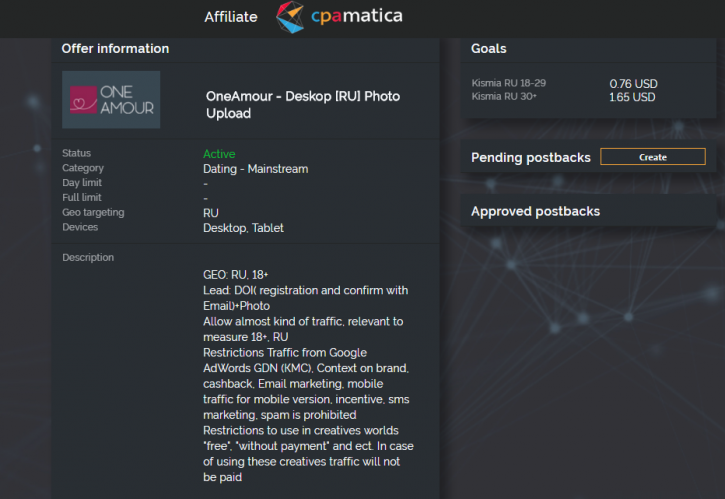Screen dimensions: 725x499
Task: Click the Full limit label
Action: click(82, 197)
